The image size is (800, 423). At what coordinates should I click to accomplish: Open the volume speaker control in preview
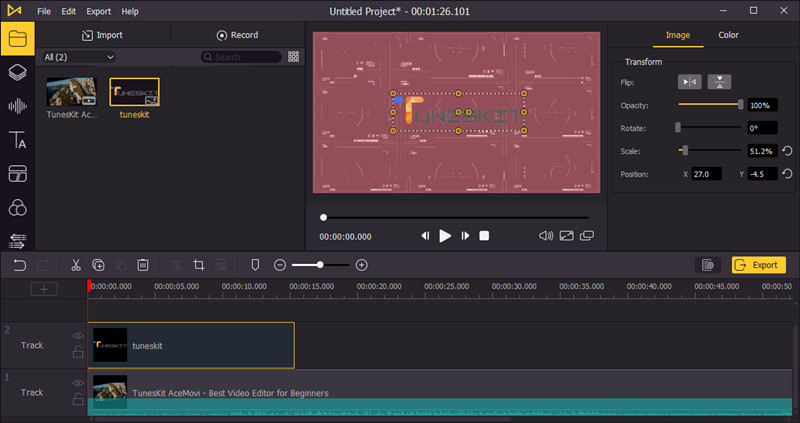coord(546,236)
